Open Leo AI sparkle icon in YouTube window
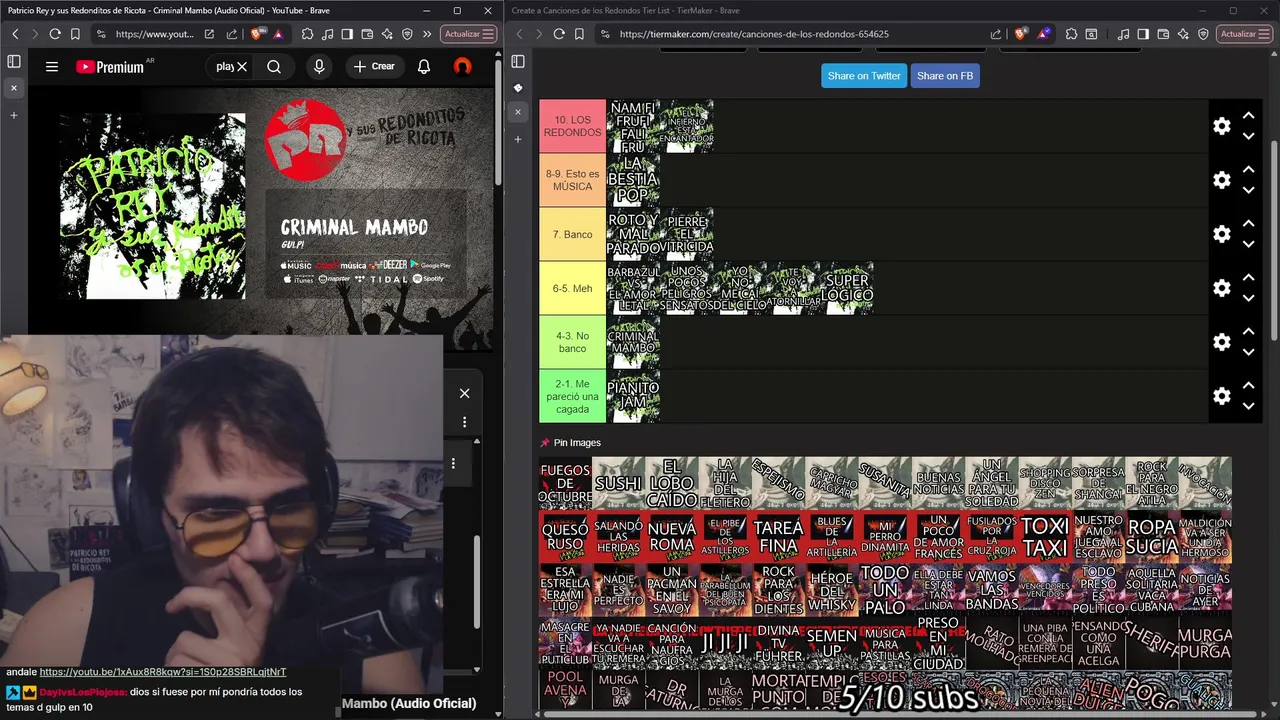 point(387,34)
